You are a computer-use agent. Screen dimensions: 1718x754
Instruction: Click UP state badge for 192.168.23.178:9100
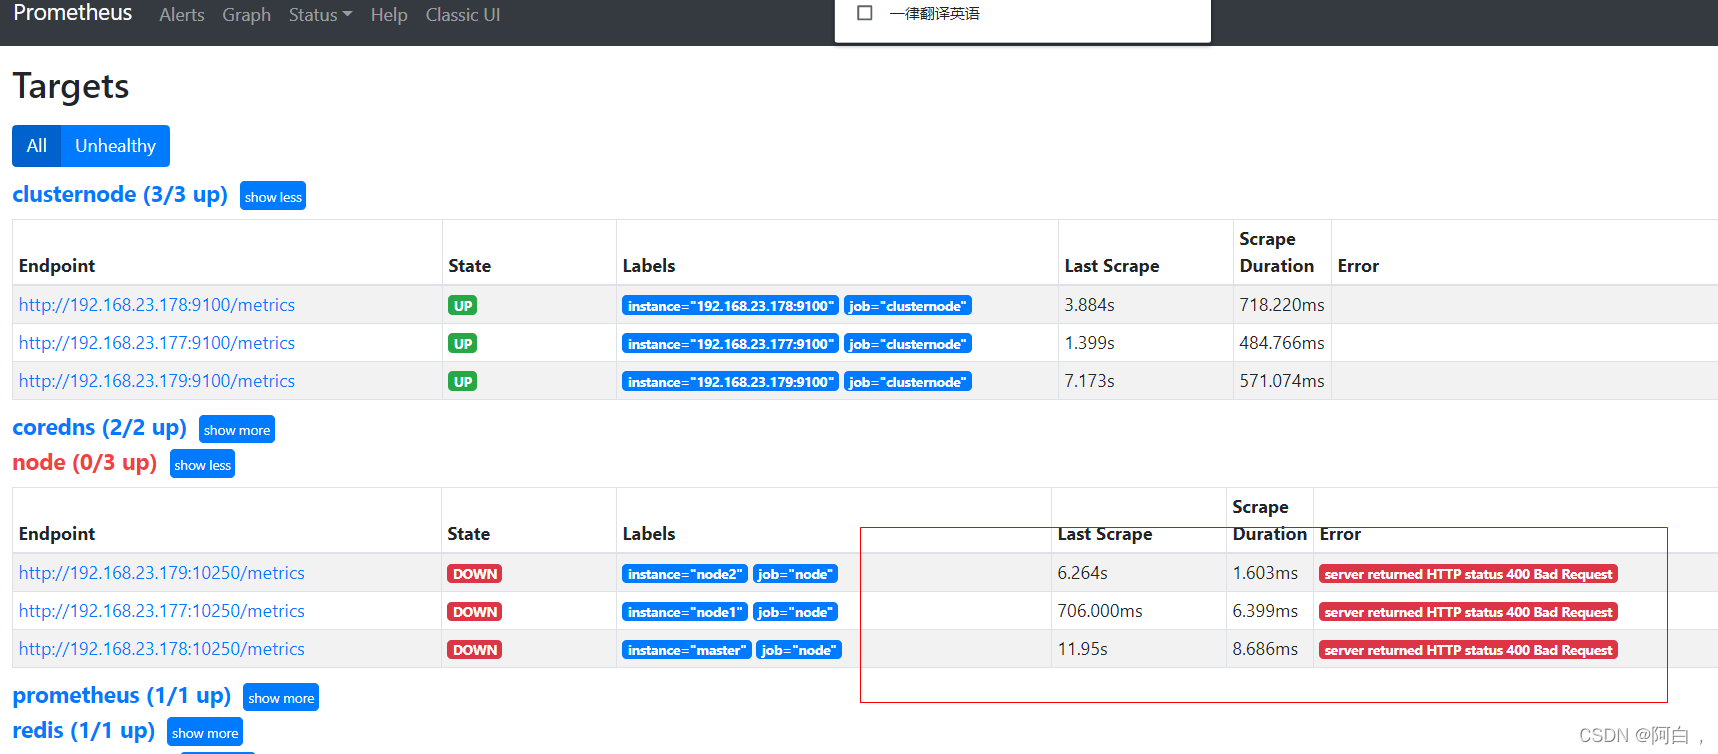[x=463, y=306]
